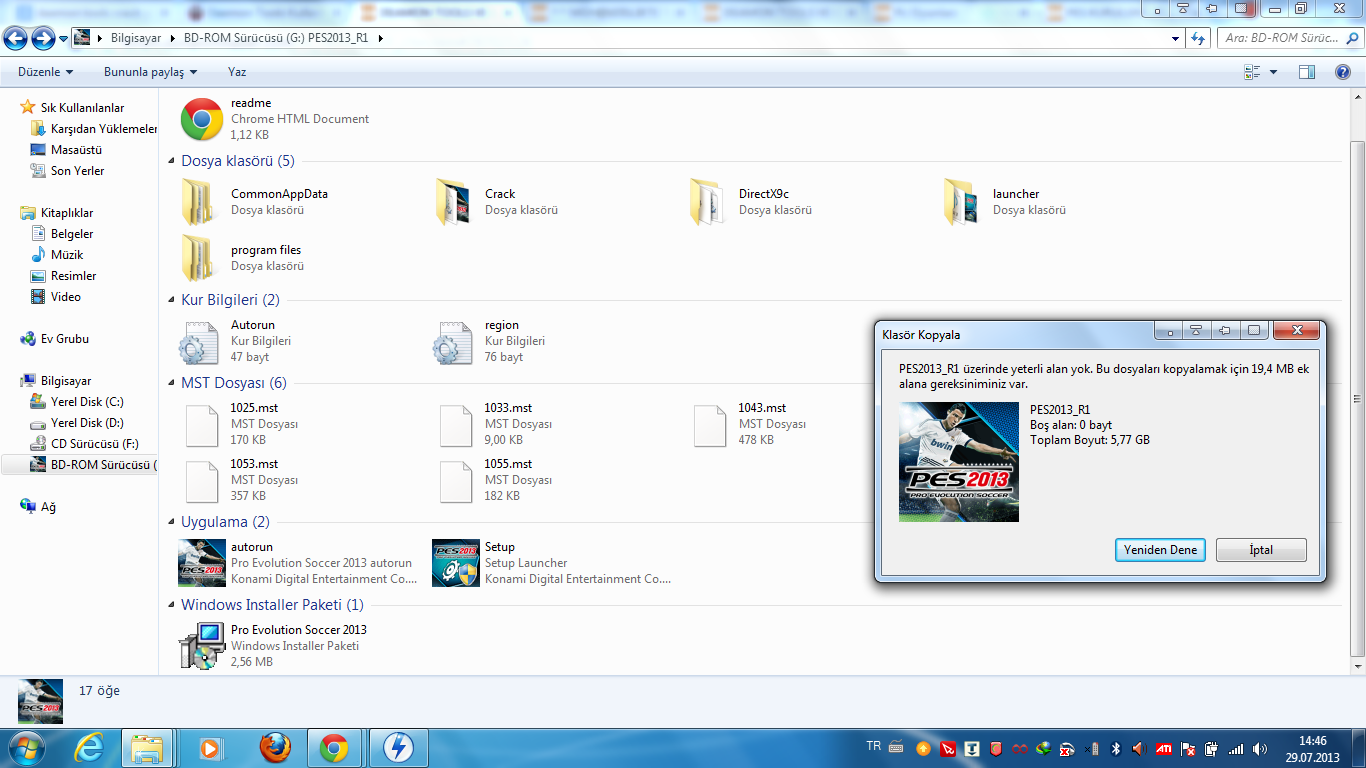Click Yeniden Dene in the copy dialog
1366x768 pixels.
[x=1160, y=550]
